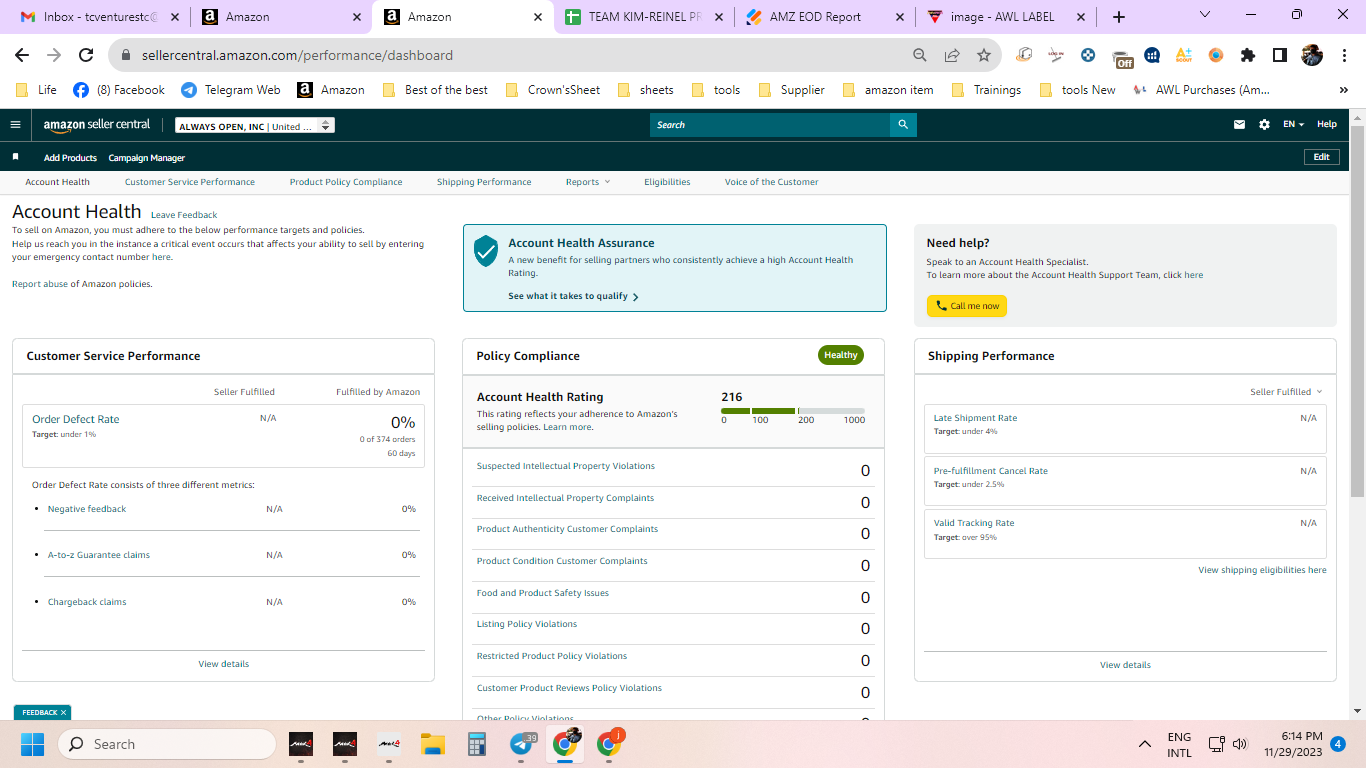
Task: Close the FEEDBACK tab widget
Action: [63, 713]
